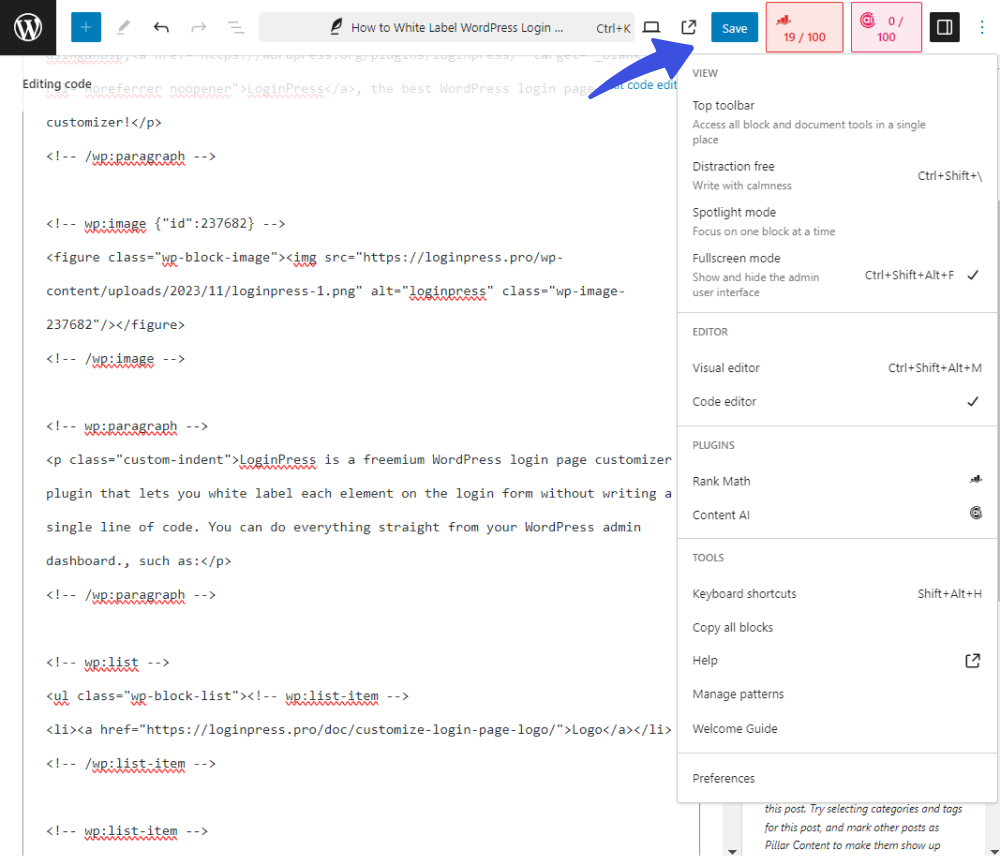Save the post
The image size is (1000, 856).
735,27
